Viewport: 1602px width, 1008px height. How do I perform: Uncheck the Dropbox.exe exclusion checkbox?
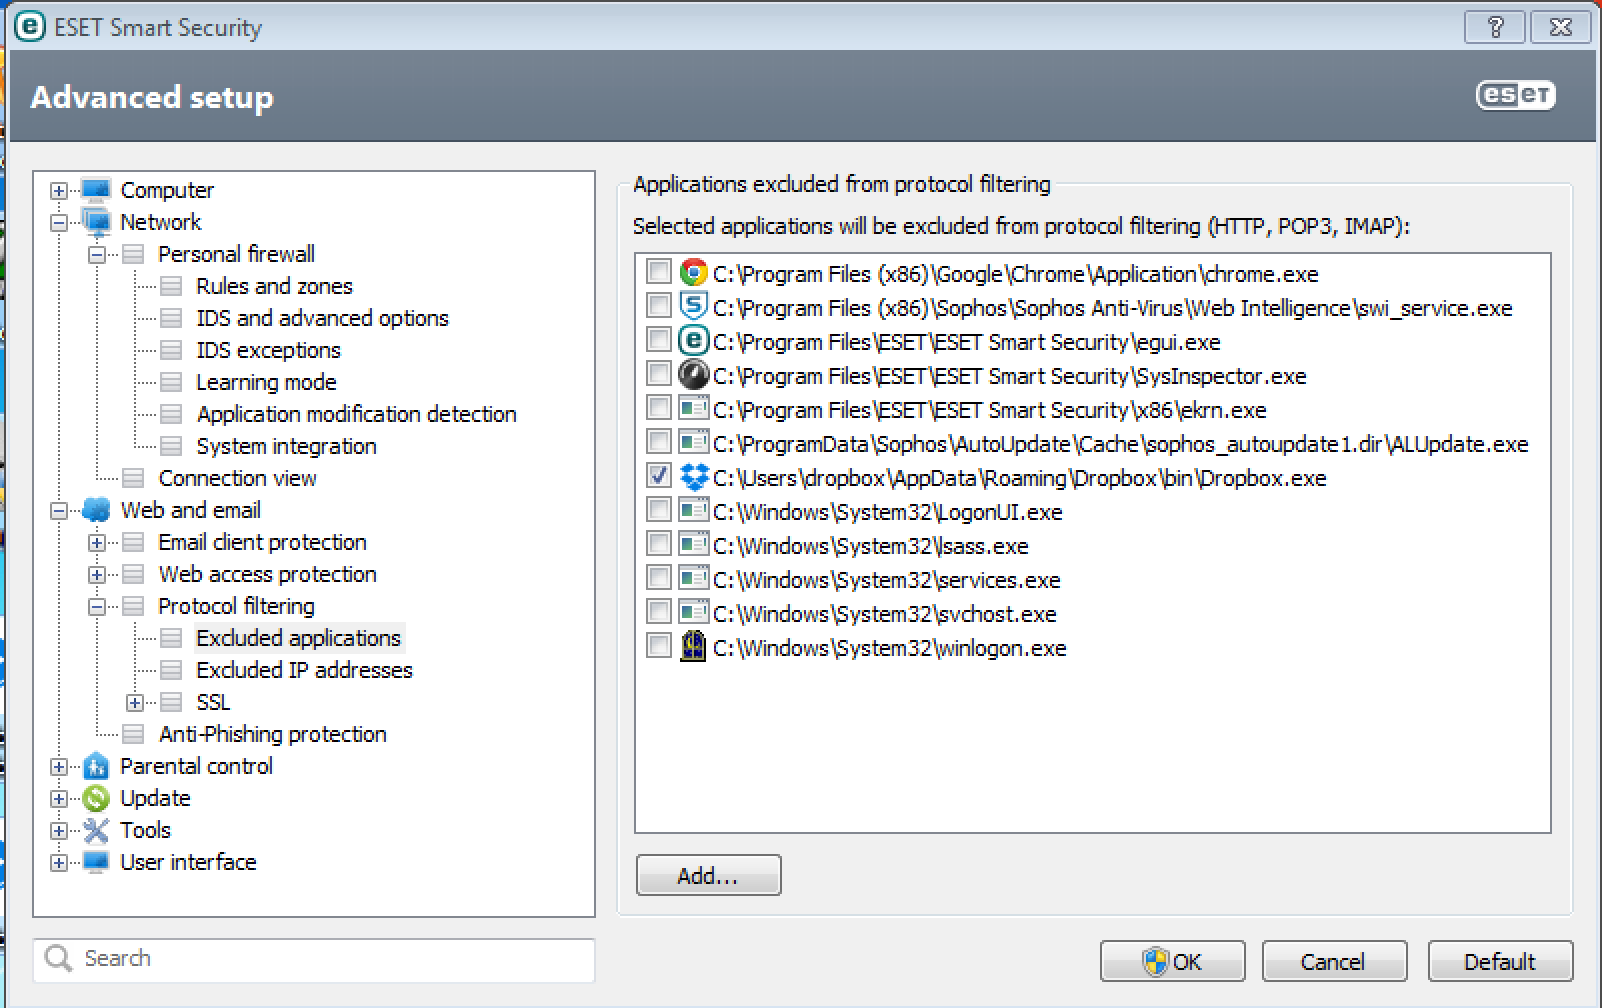(658, 476)
